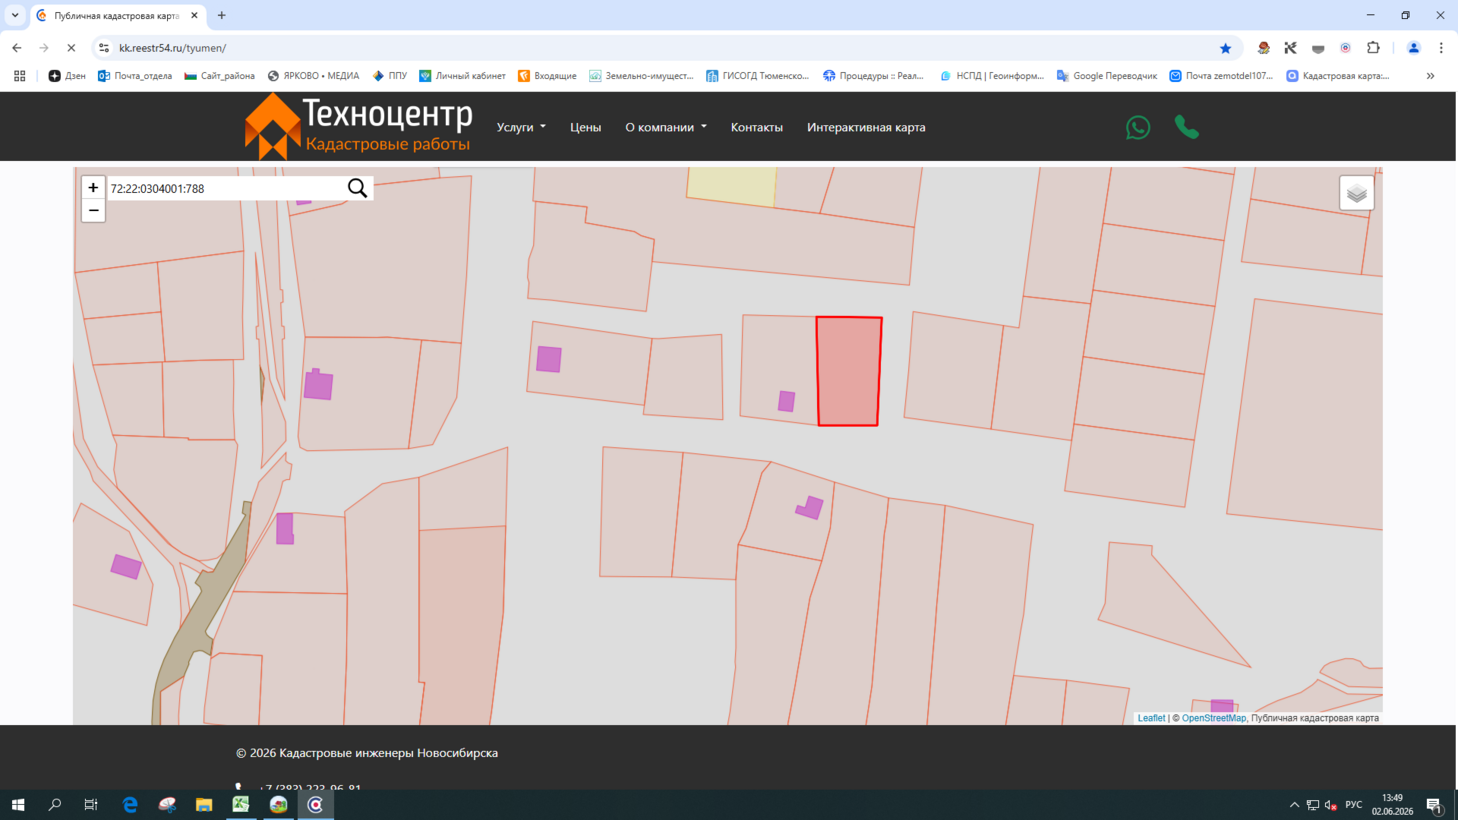The width and height of the screenshot is (1458, 820).
Task: Click the browser address bar URL
Action: click(172, 48)
